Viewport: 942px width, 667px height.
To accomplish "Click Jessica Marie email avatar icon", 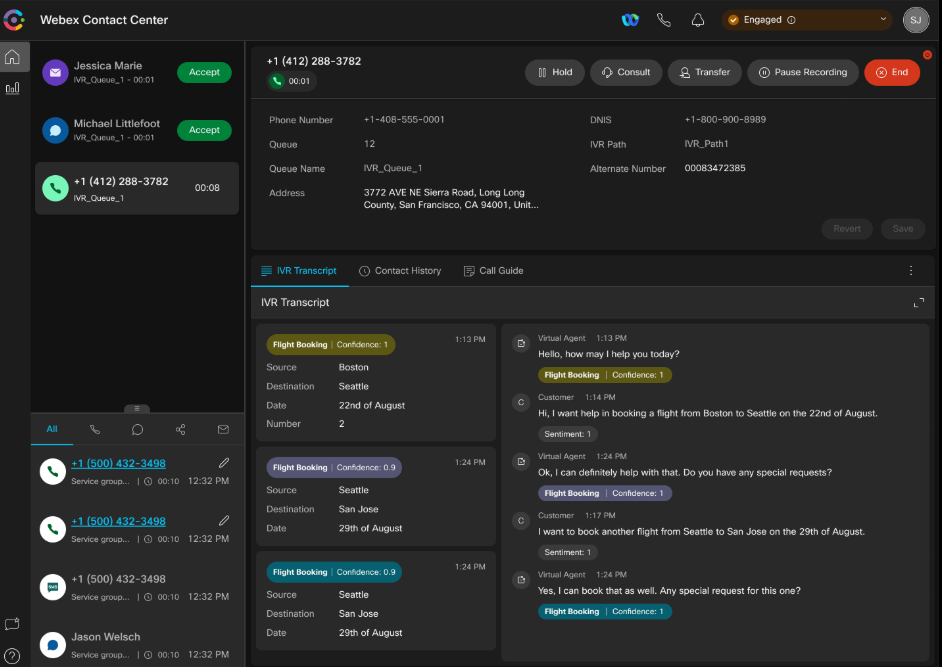I will (x=55, y=73).
